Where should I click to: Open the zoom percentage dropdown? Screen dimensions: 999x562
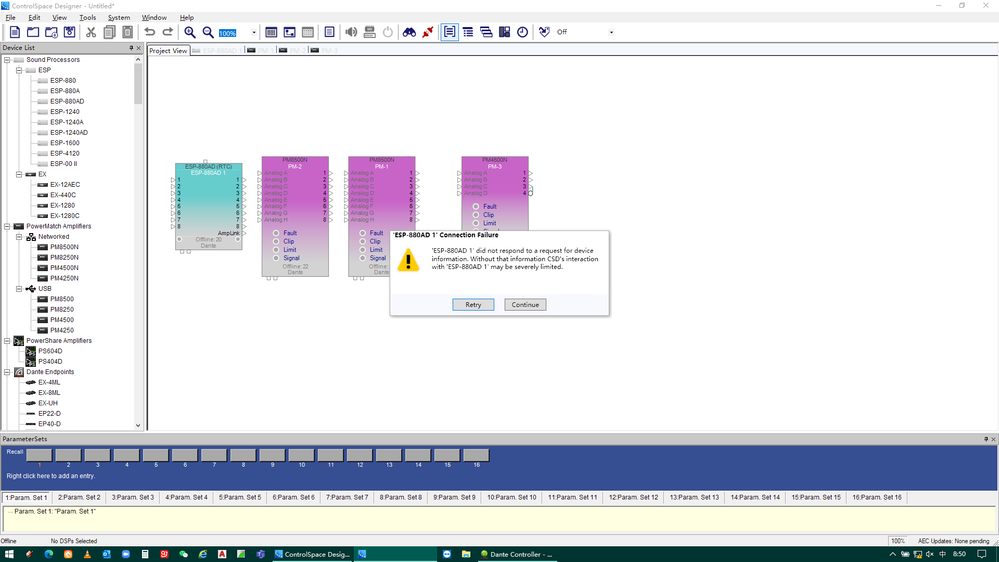[x=254, y=32]
